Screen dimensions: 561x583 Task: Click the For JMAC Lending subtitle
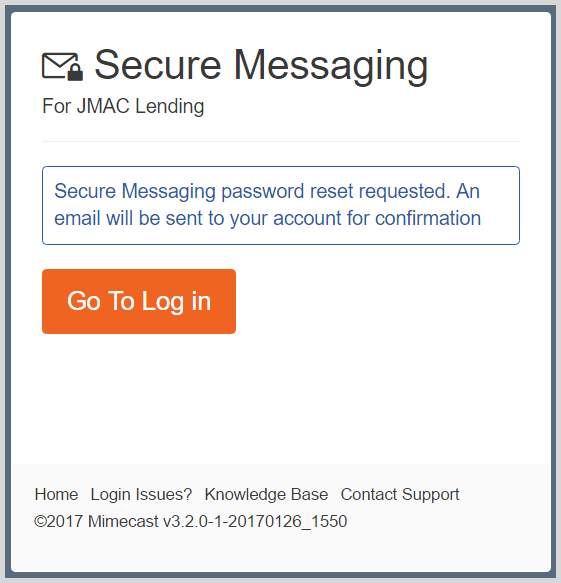[x=123, y=106]
